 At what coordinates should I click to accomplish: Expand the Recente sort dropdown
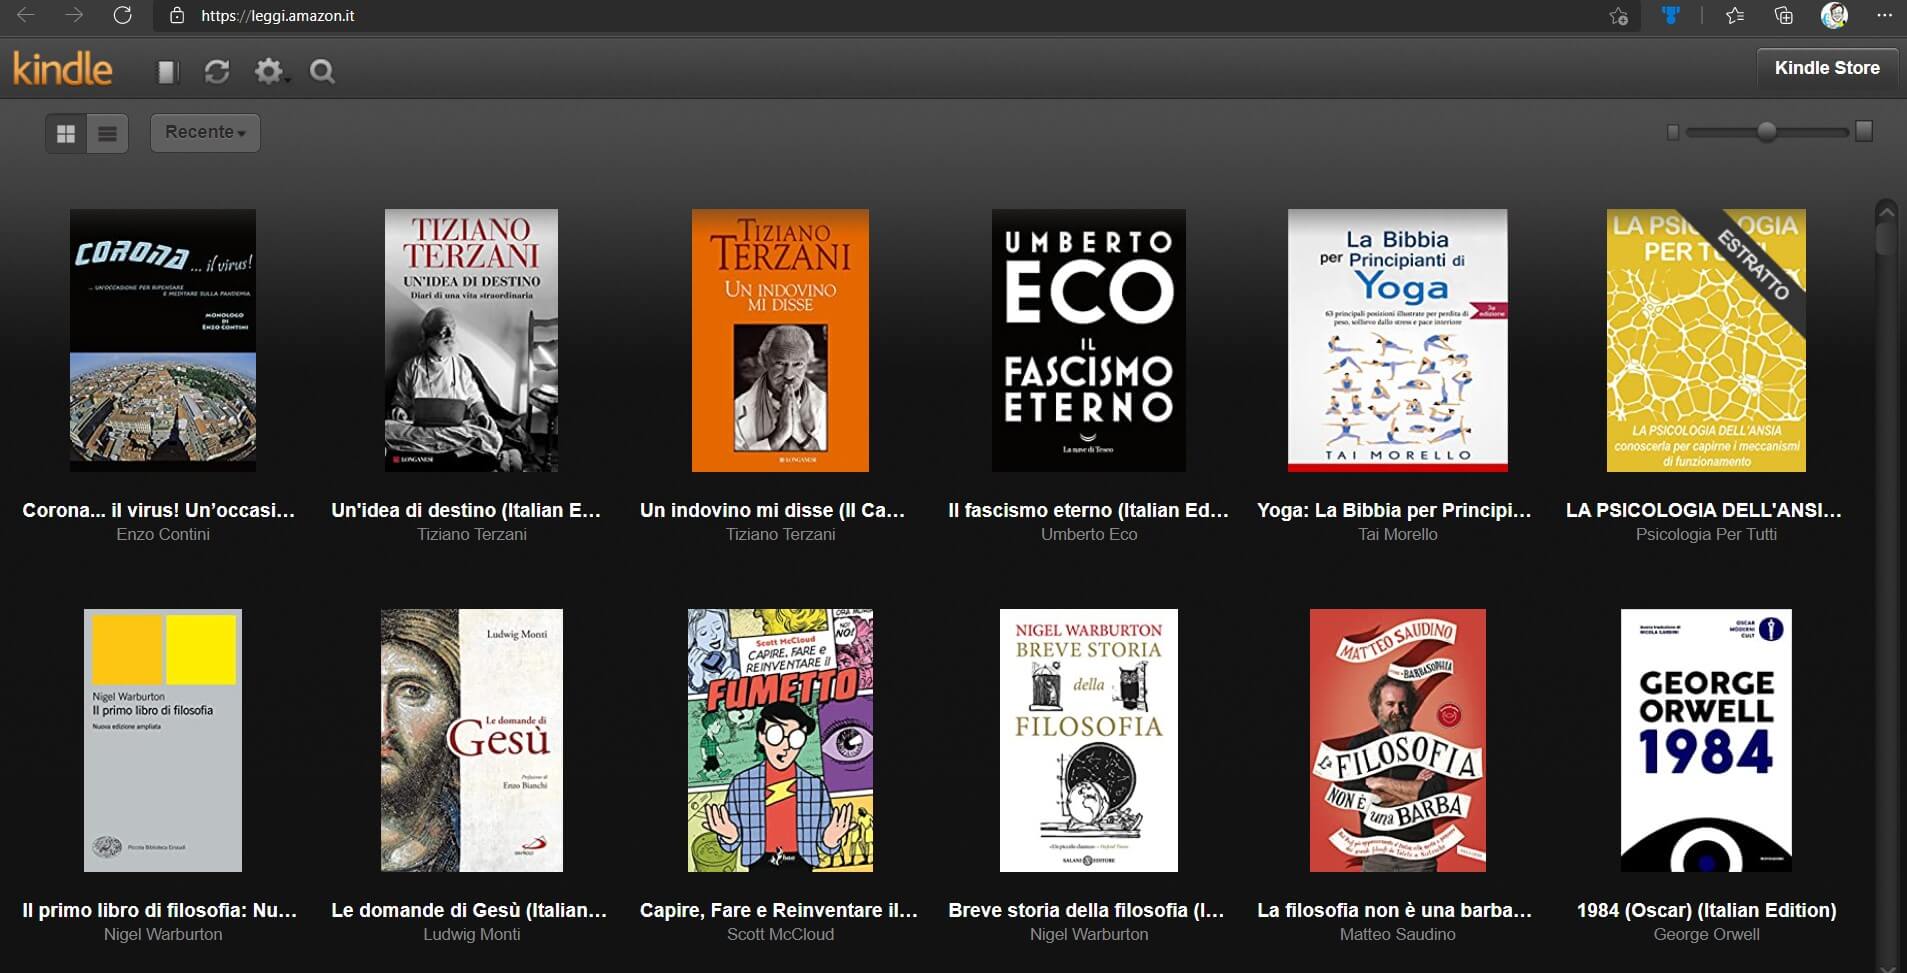205,132
